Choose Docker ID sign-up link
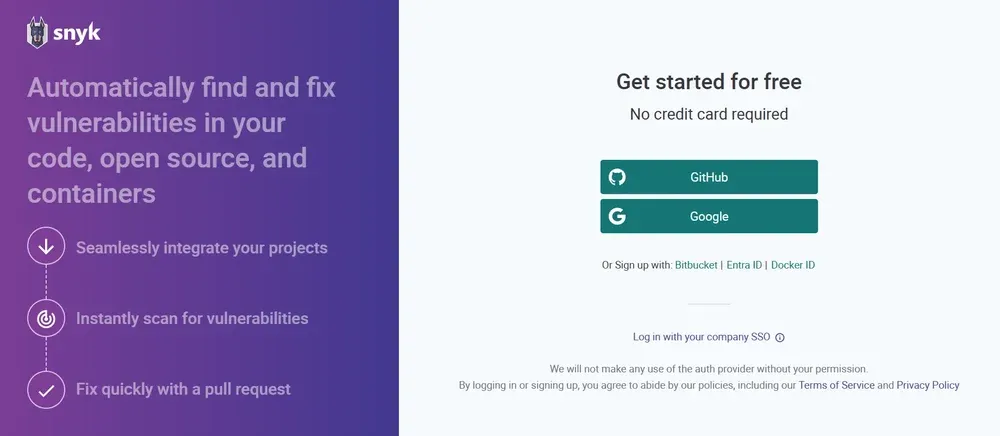The height and width of the screenshot is (436, 1000). tap(793, 265)
